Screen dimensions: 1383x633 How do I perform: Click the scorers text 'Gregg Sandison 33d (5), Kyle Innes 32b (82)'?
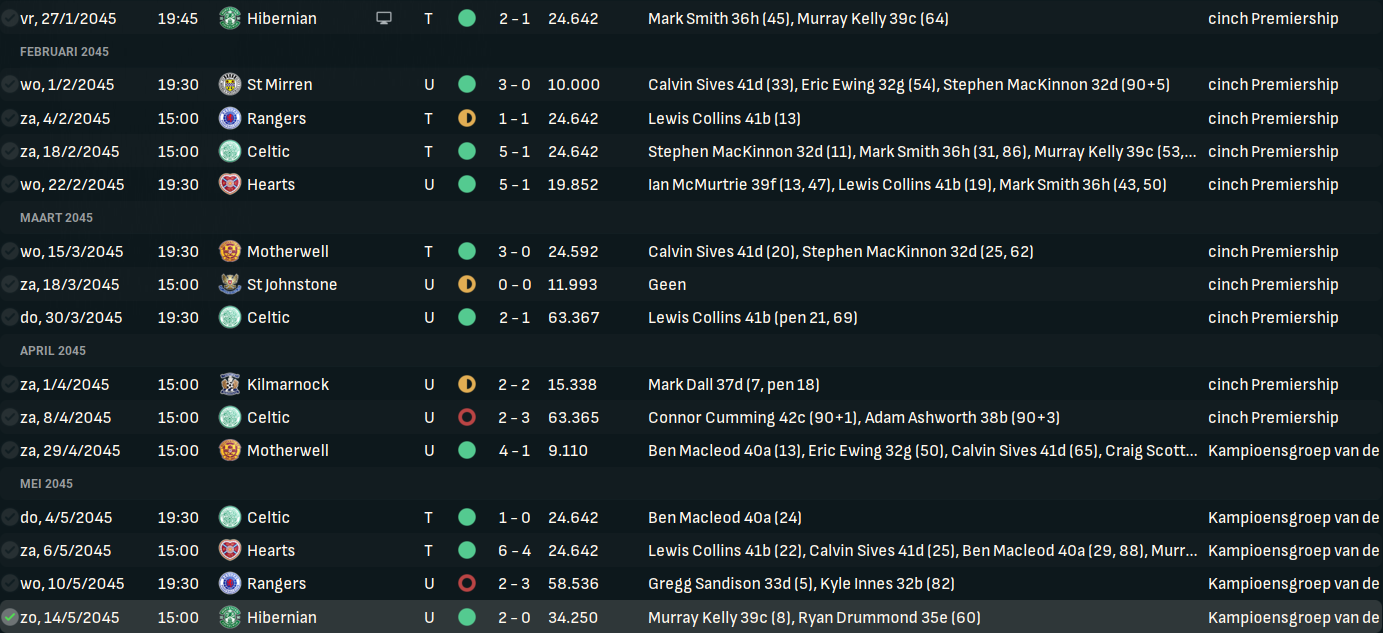click(x=801, y=583)
